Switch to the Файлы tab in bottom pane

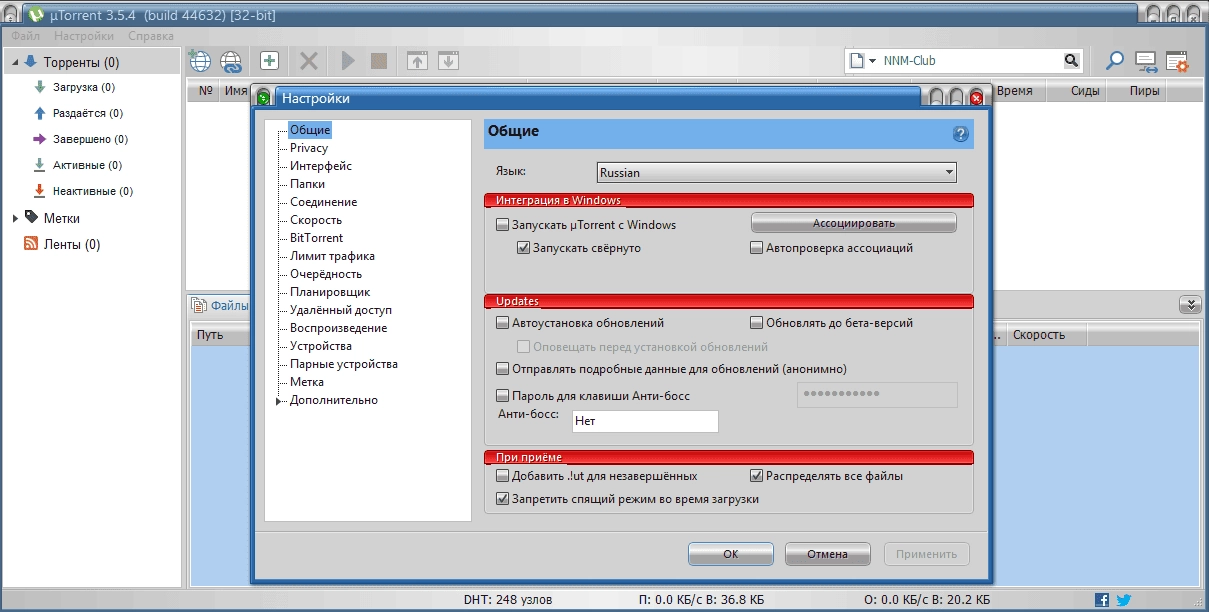point(219,305)
